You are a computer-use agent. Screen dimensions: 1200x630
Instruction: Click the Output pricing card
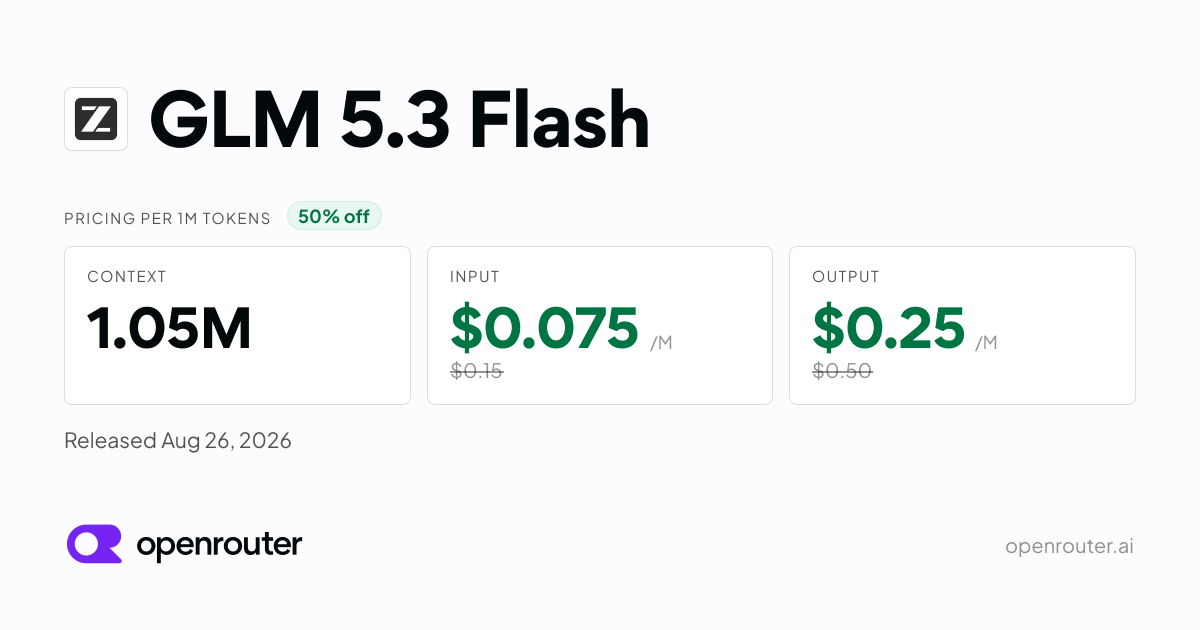point(962,325)
